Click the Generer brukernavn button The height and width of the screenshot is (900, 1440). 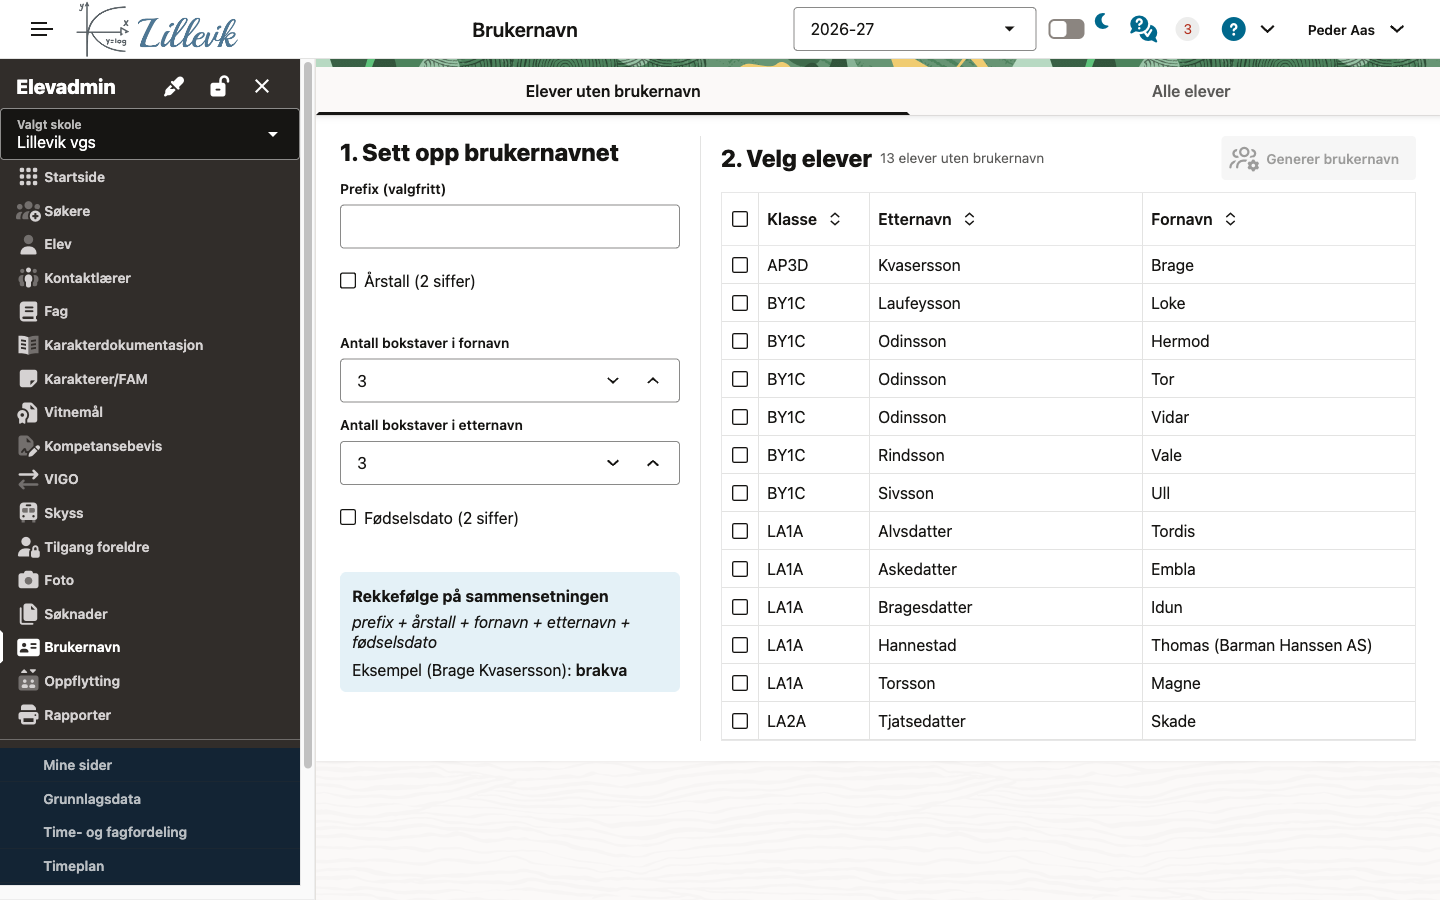[1318, 159]
